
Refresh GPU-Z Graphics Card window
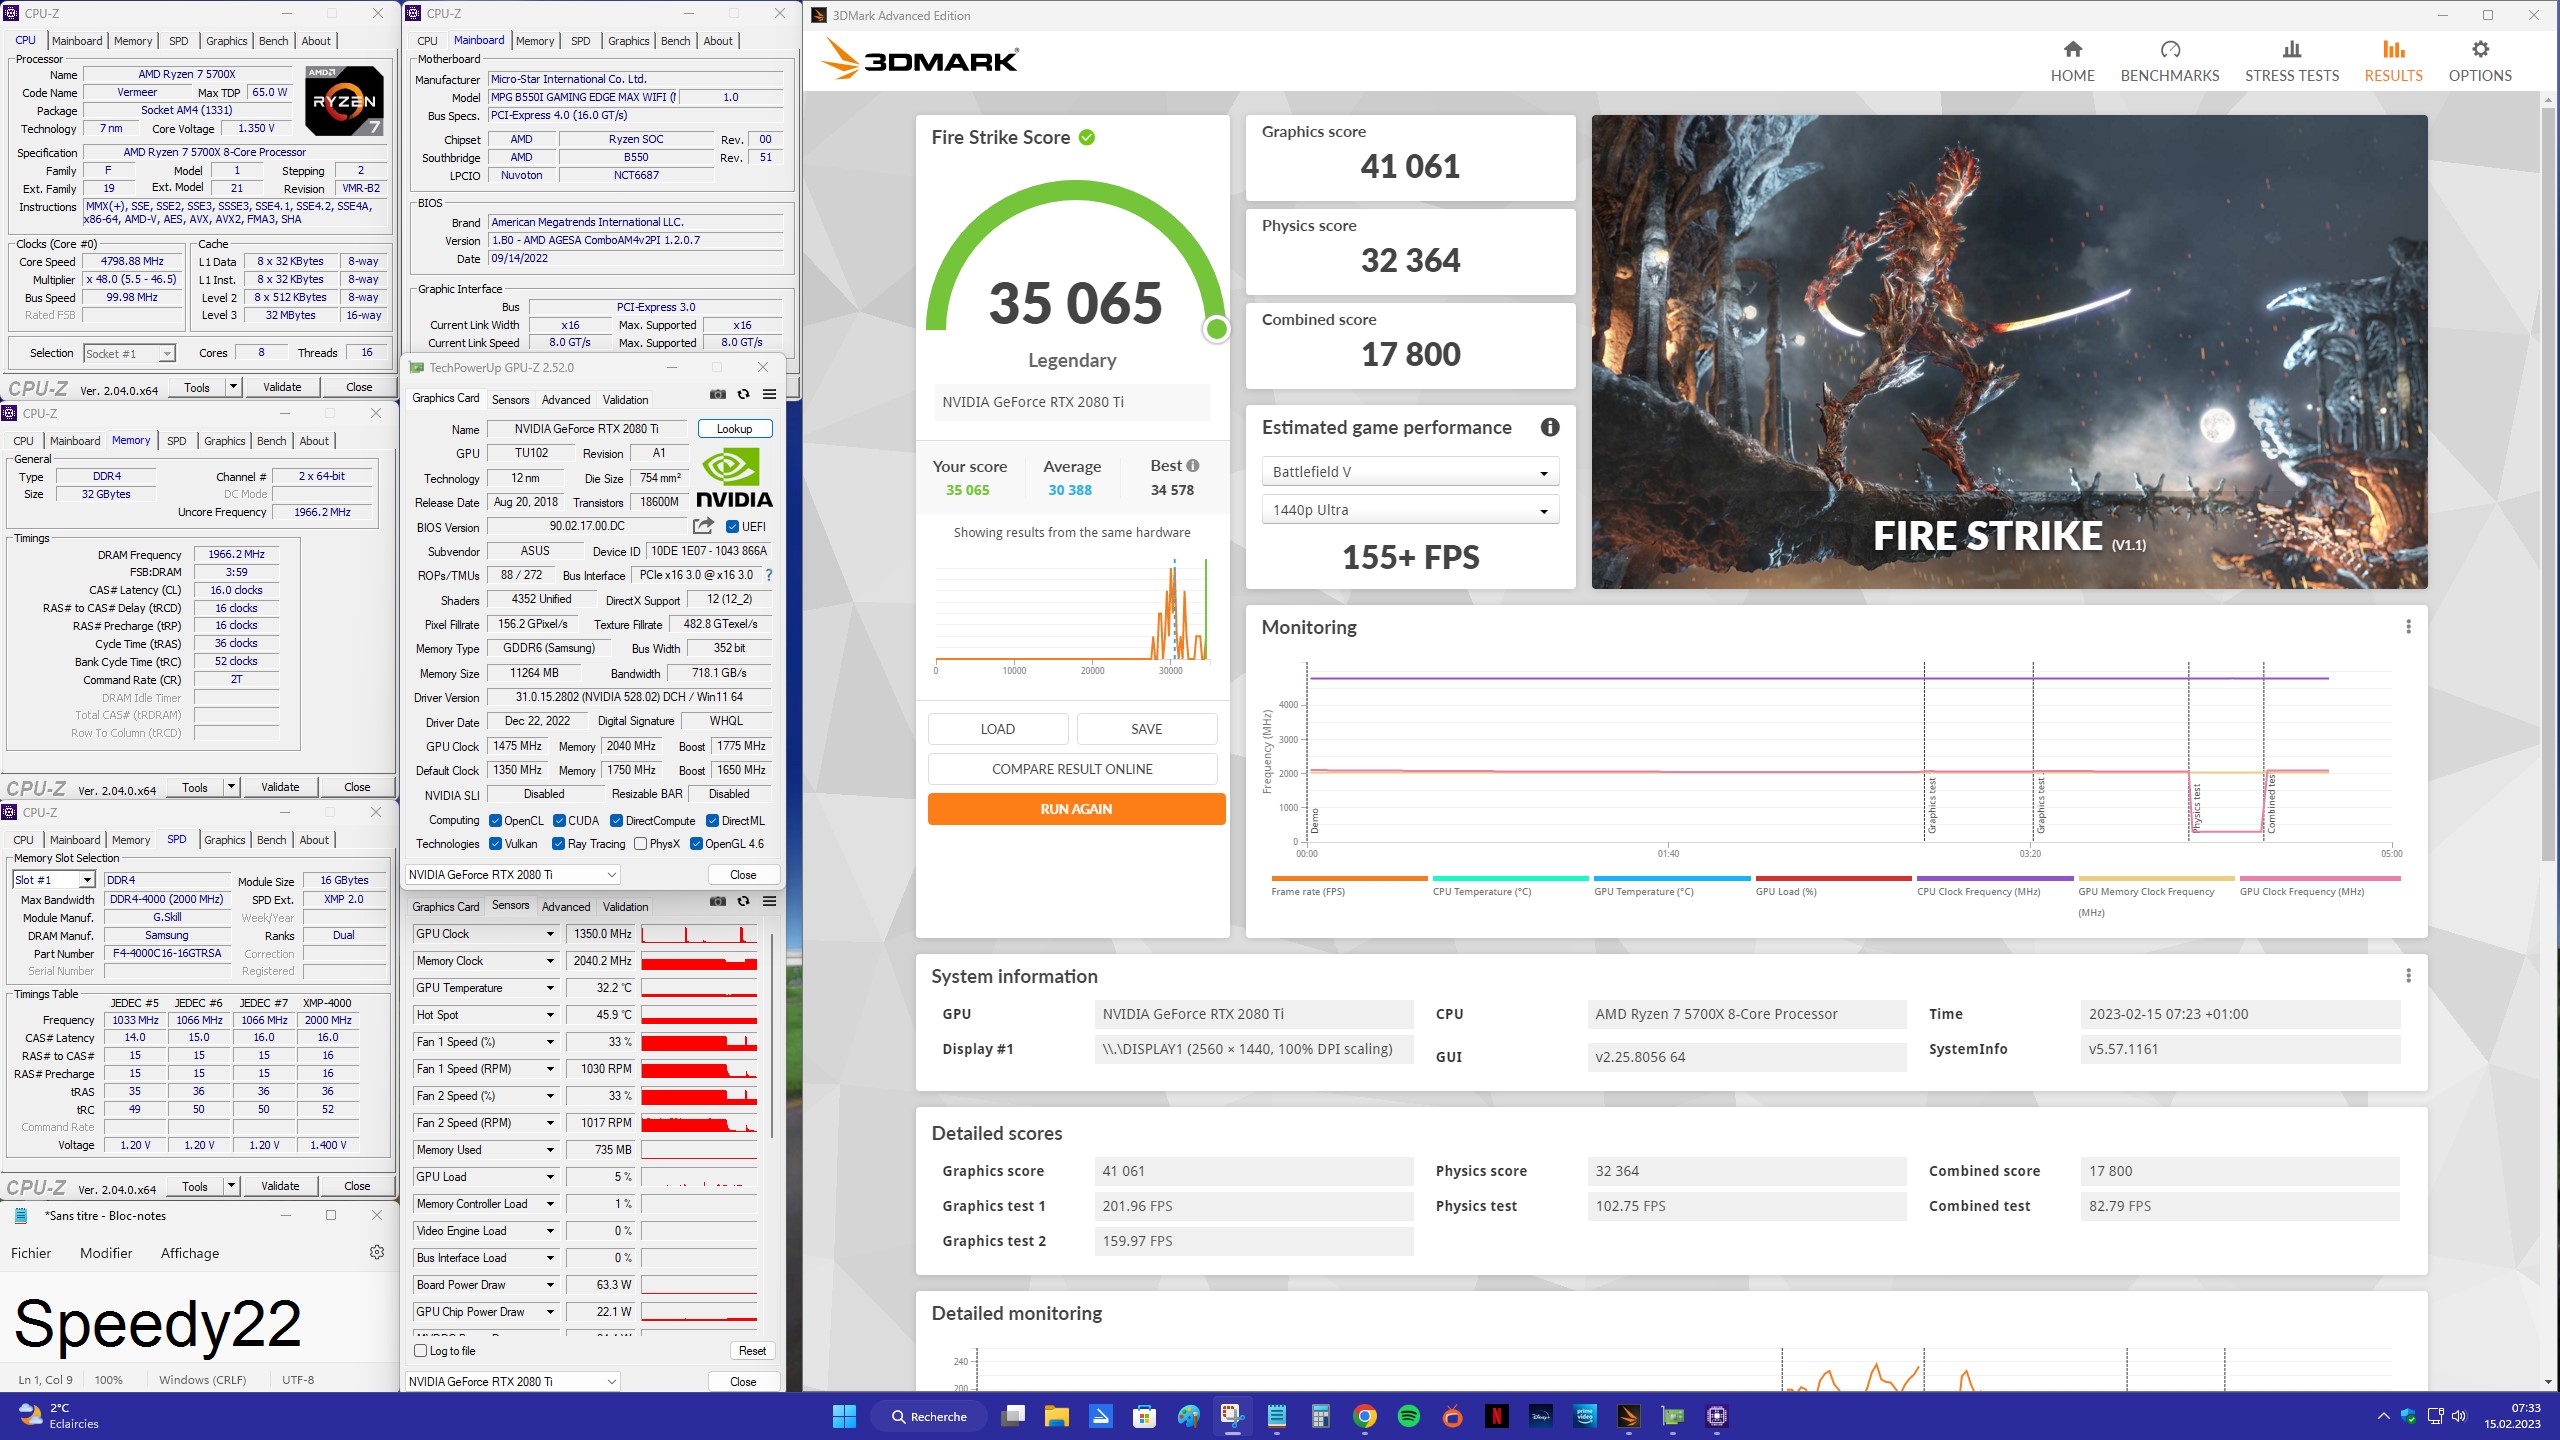(743, 394)
